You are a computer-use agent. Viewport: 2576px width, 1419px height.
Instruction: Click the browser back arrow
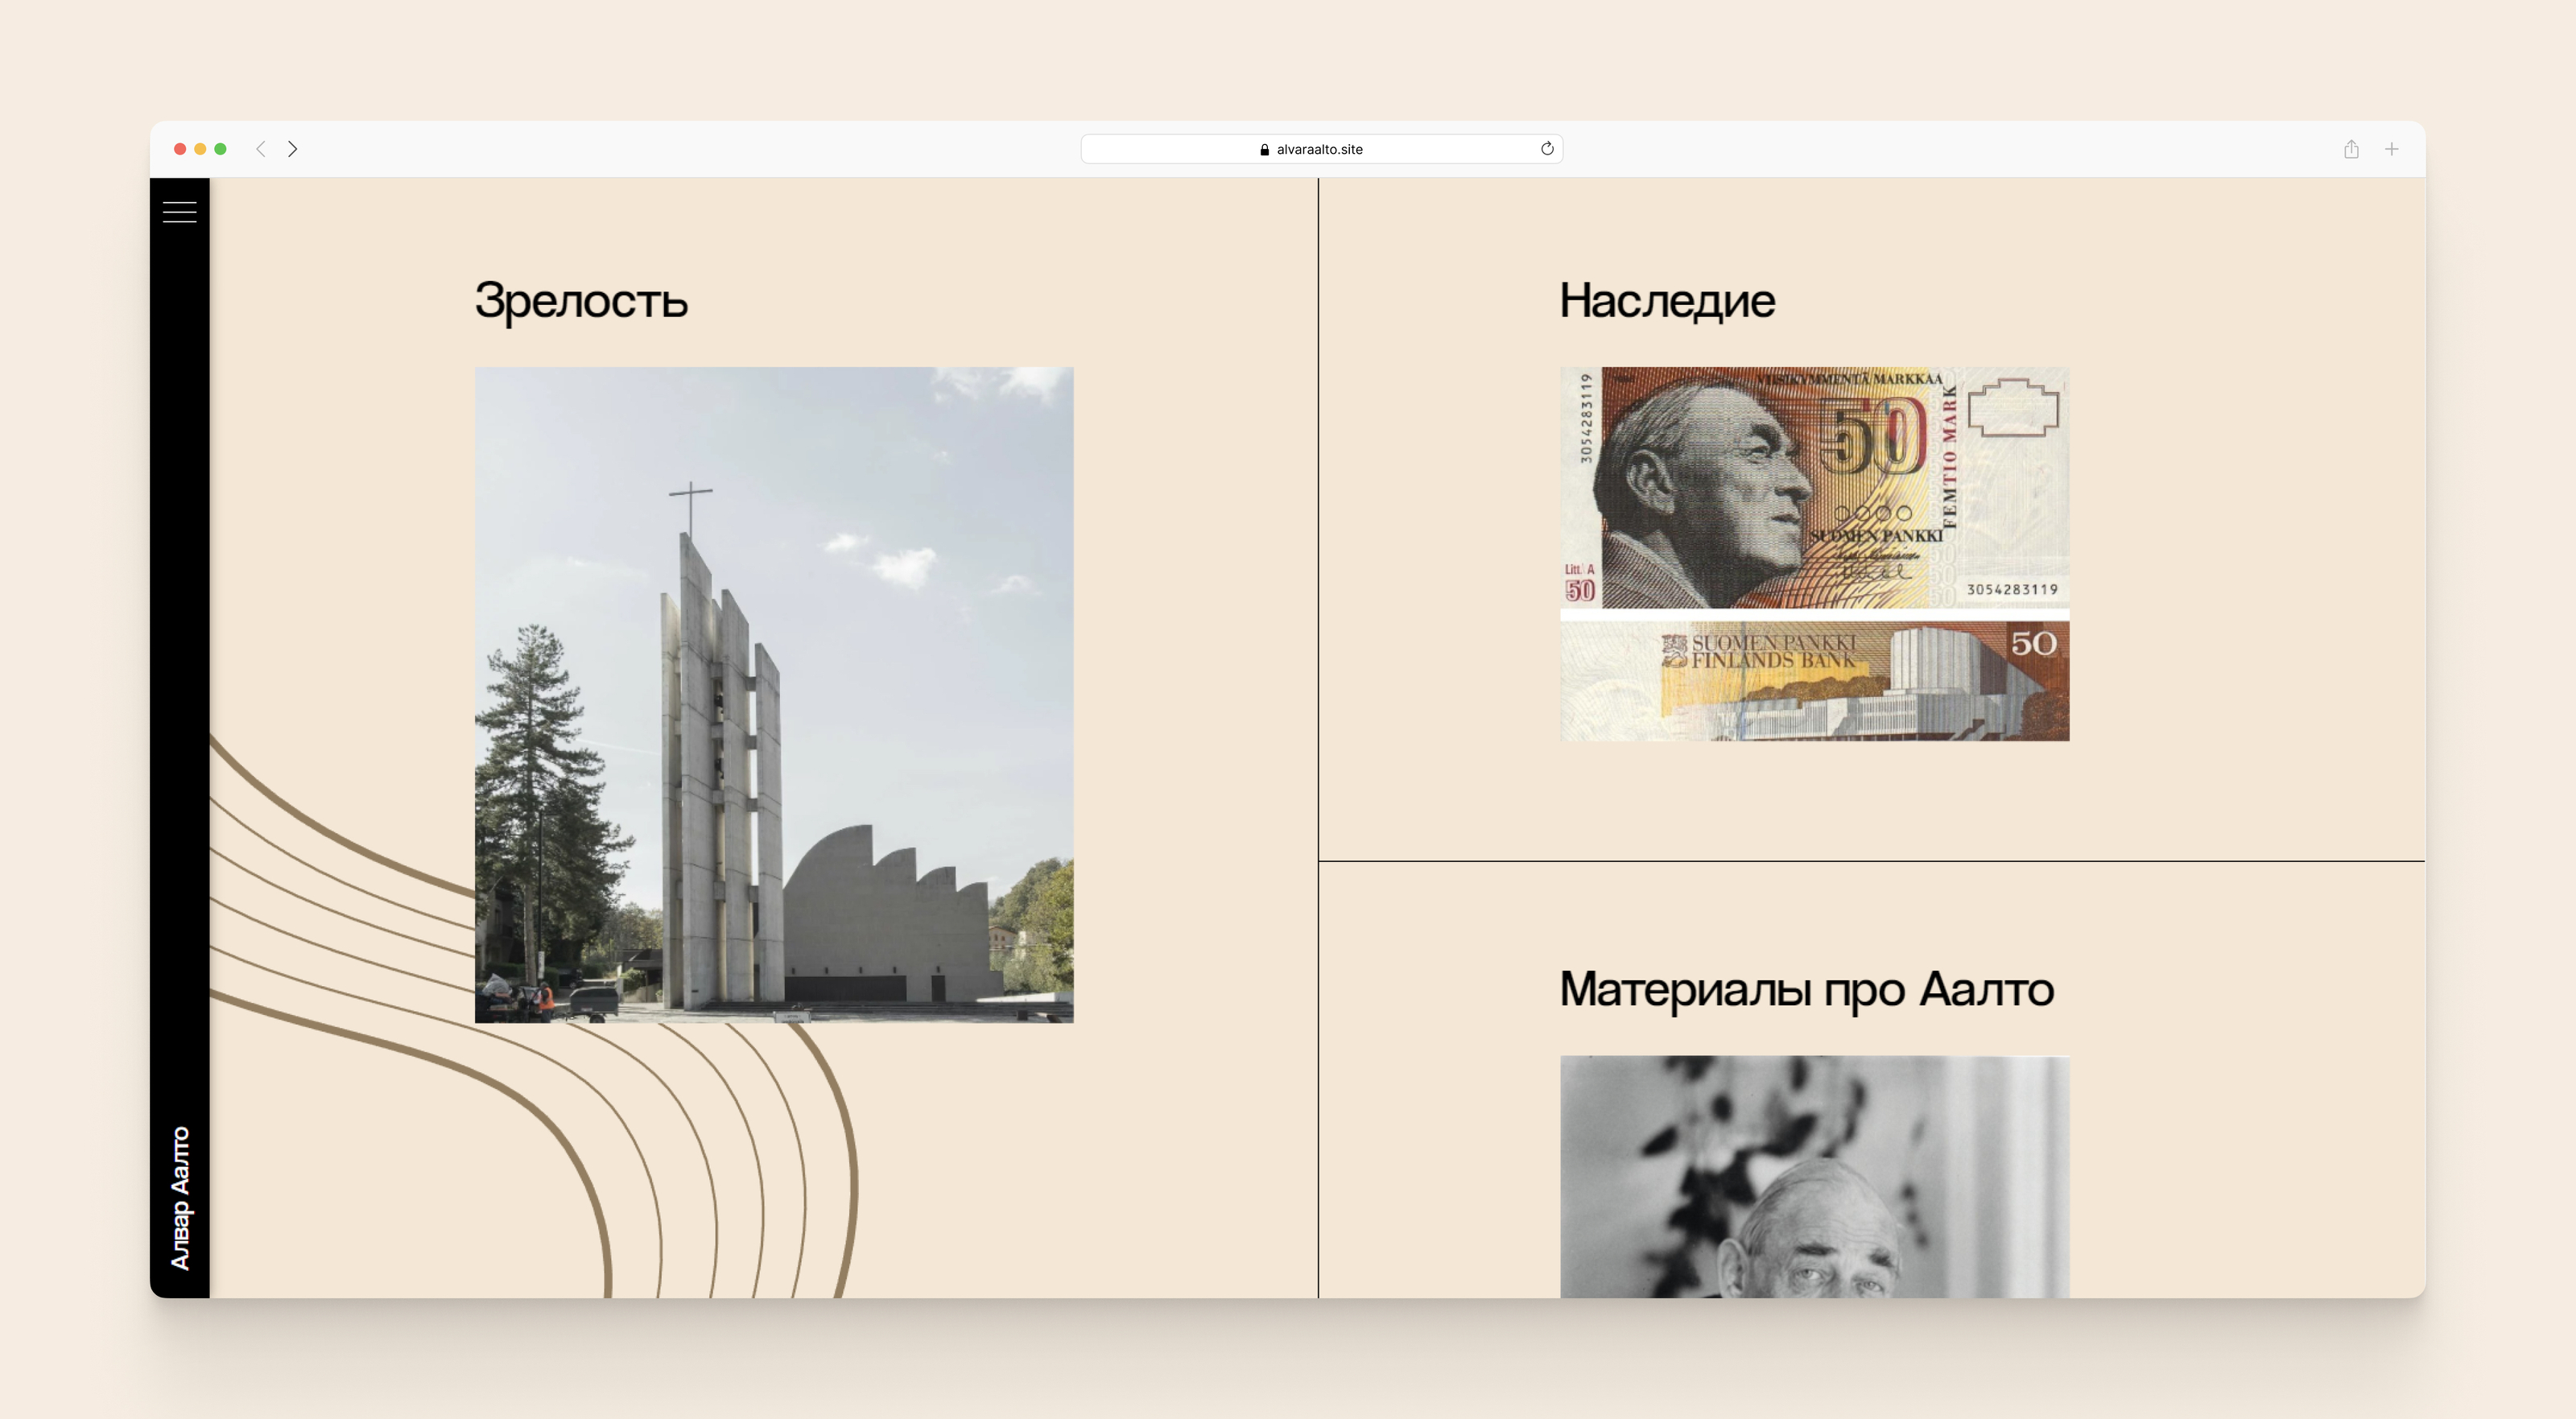(x=261, y=149)
